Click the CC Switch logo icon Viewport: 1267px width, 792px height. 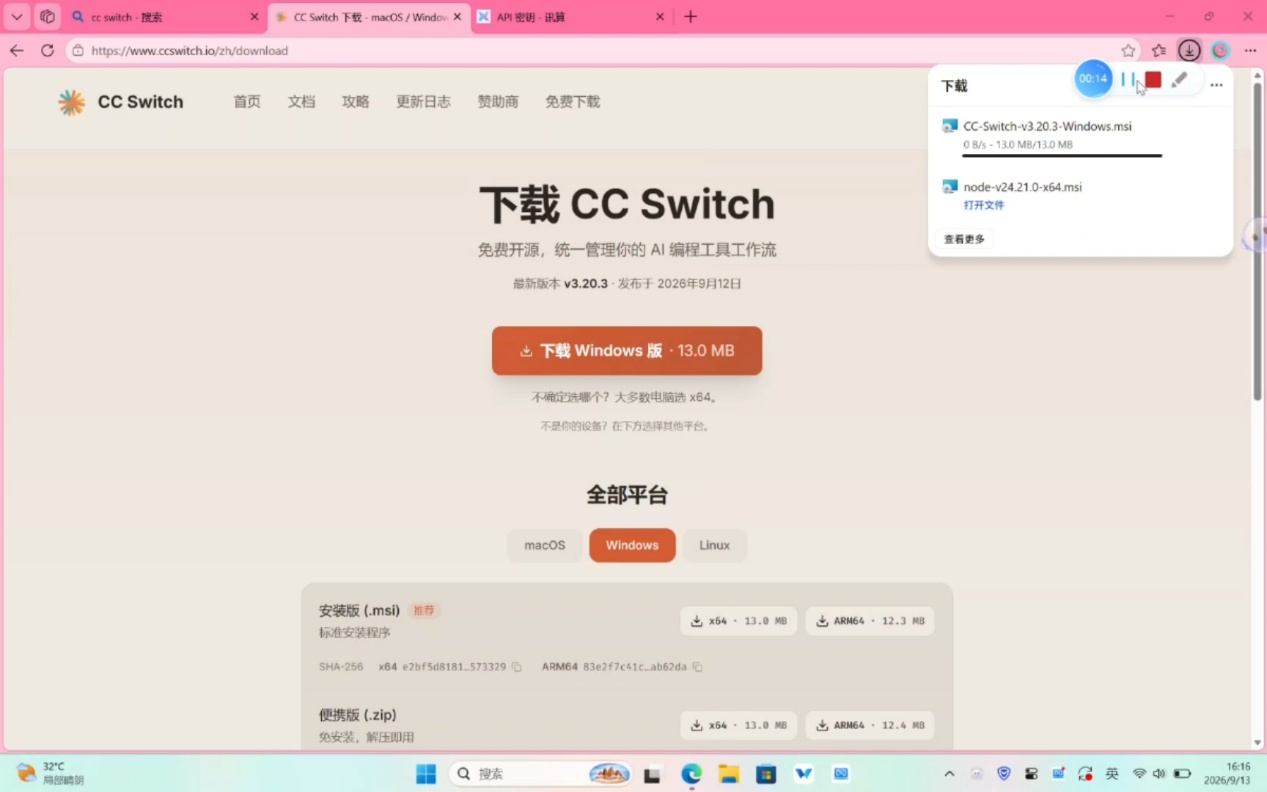coord(71,102)
